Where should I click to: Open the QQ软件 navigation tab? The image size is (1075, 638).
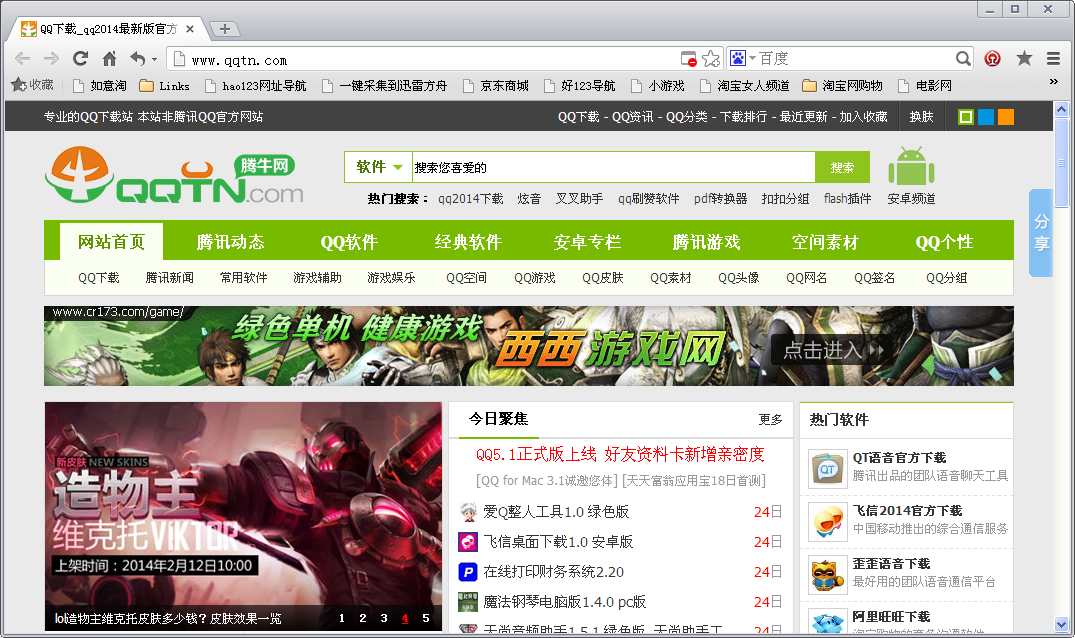click(349, 241)
